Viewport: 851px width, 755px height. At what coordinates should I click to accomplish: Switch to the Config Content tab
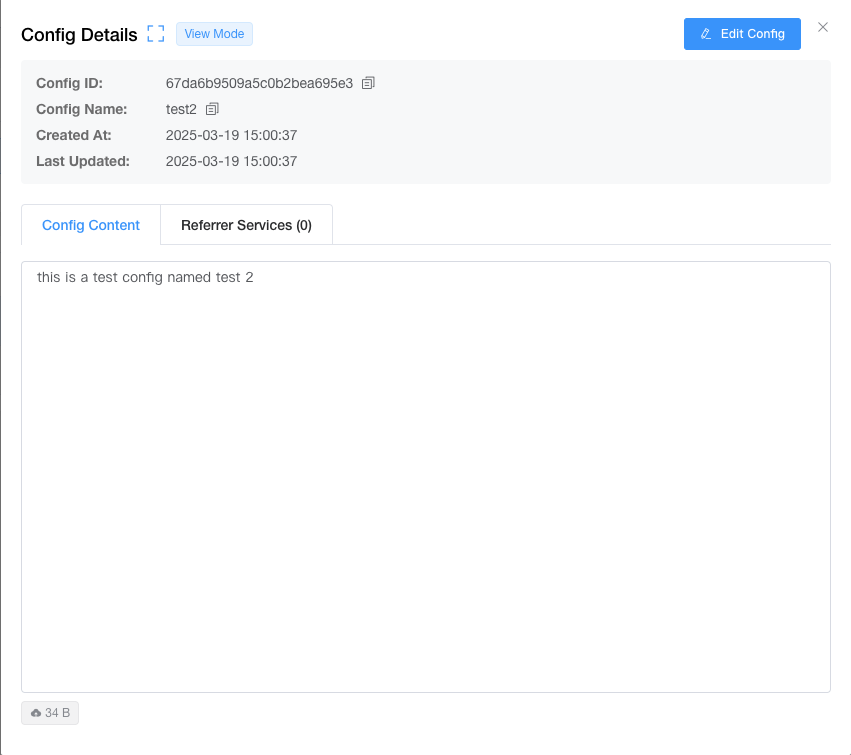click(91, 225)
